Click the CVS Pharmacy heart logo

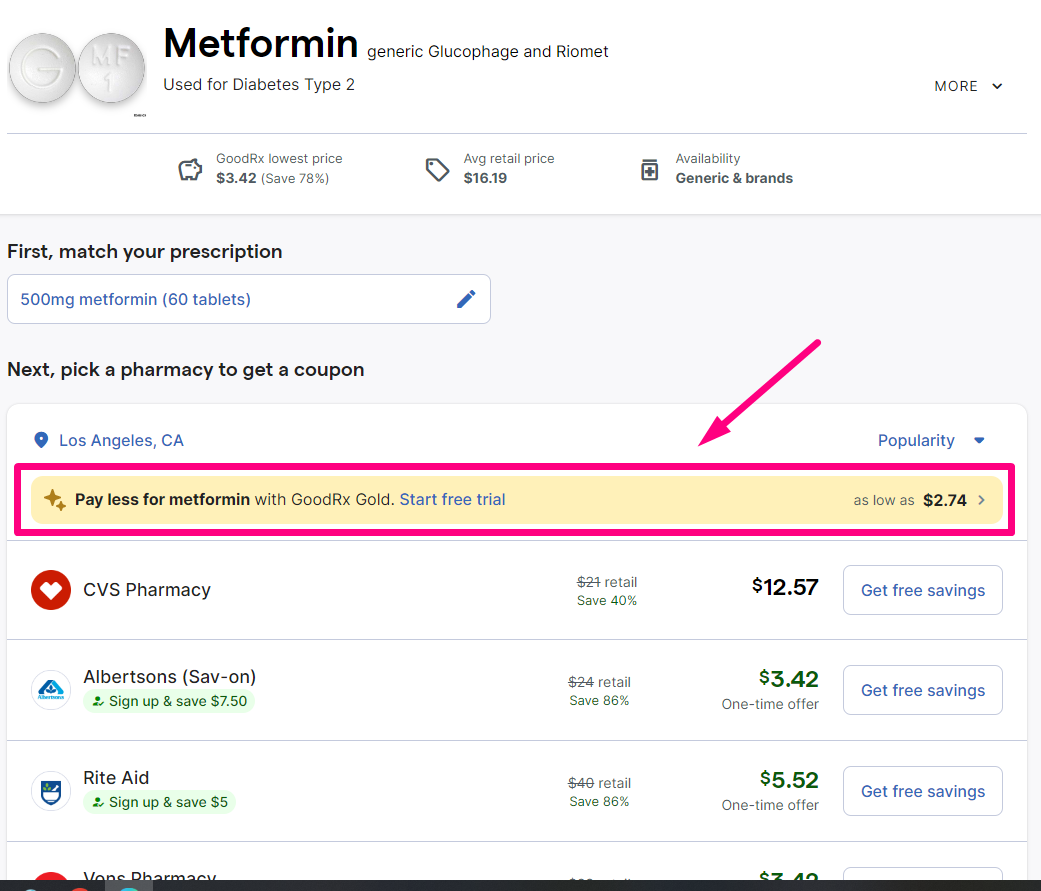point(51,590)
